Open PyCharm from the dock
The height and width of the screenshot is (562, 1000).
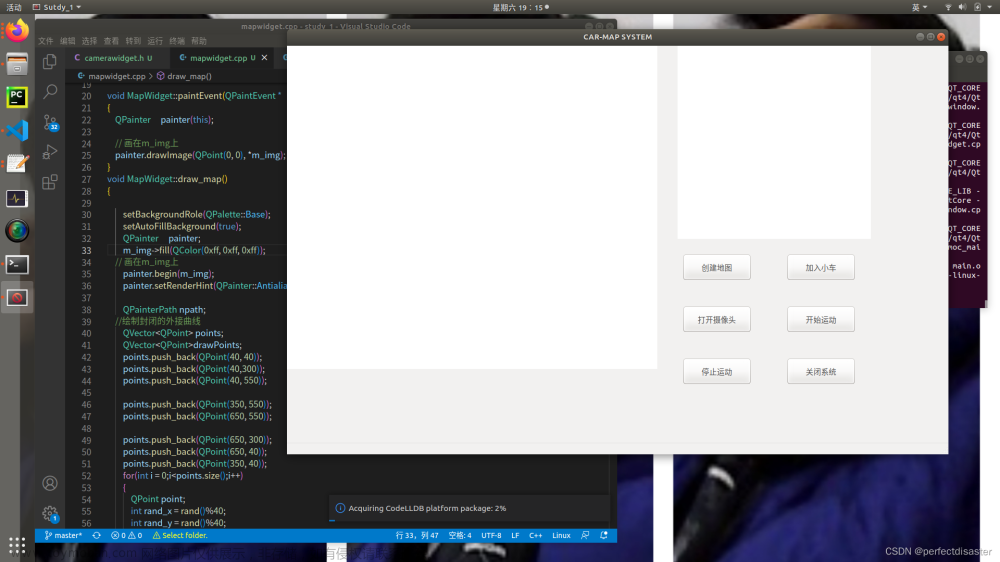point(17,97)
